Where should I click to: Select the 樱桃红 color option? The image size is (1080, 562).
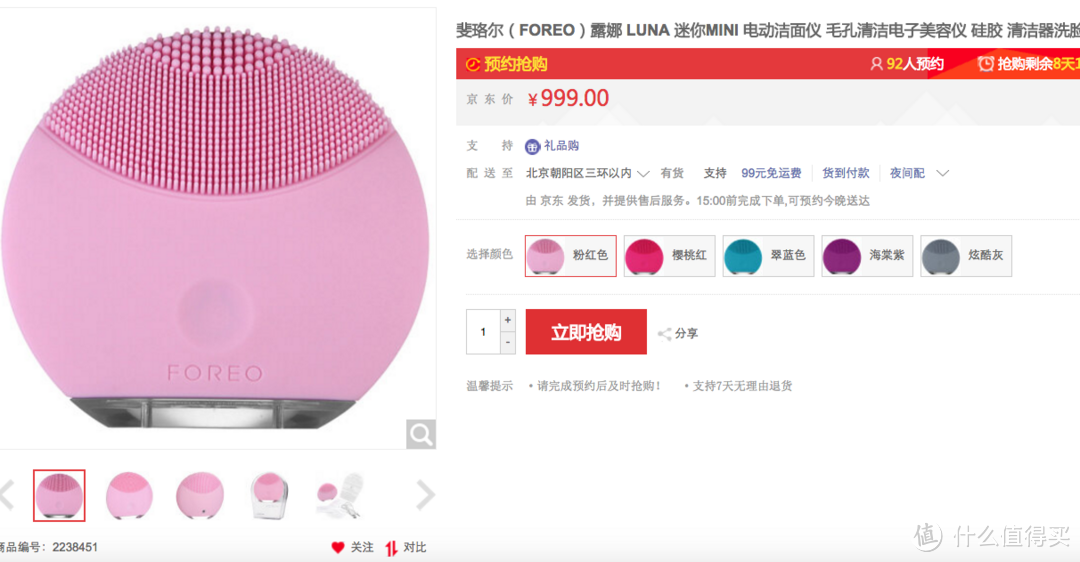[669, 256]
